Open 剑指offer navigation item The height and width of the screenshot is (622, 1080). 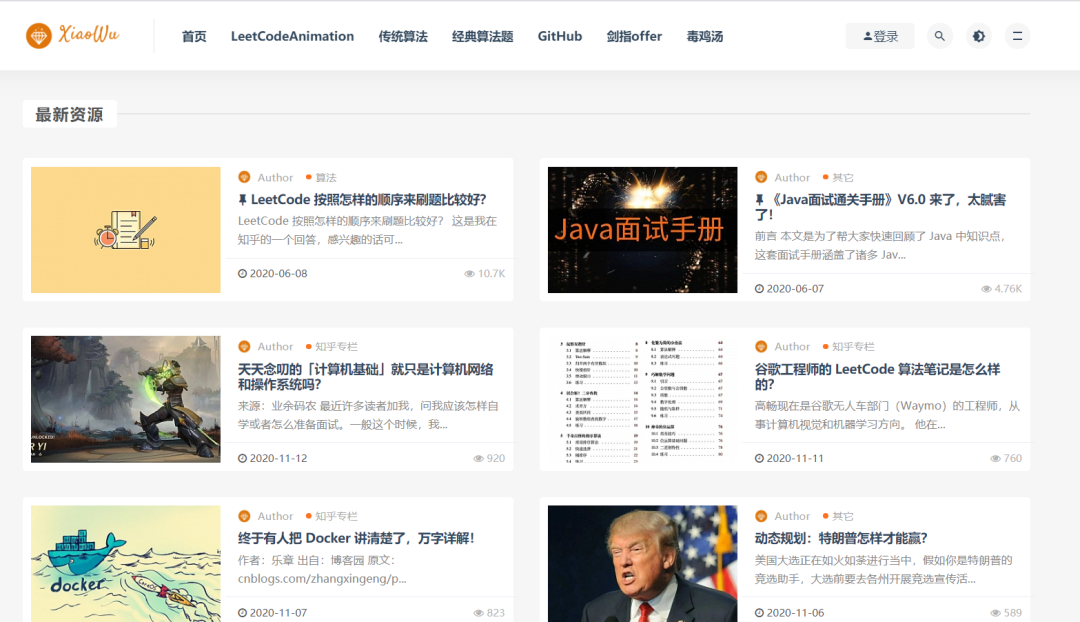(x=634, y=36)
